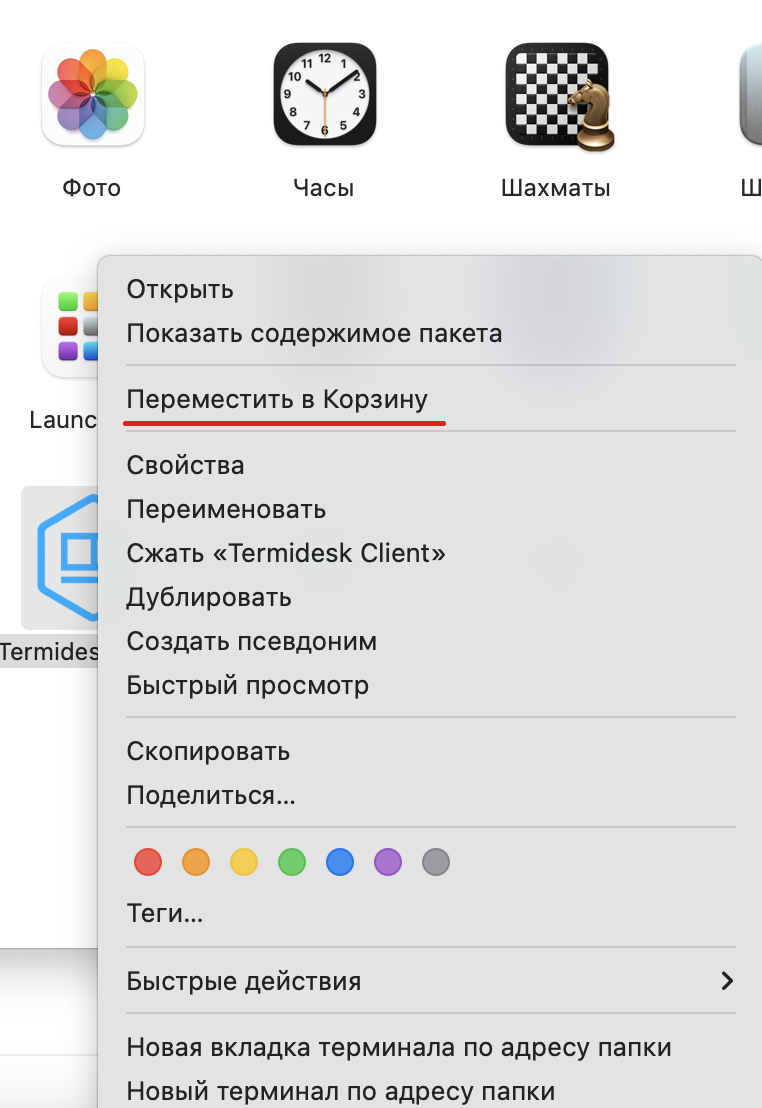This screenshot has width=762, height=1108.
Task: Open Свойства from the context menu
Action: point(185,465)
